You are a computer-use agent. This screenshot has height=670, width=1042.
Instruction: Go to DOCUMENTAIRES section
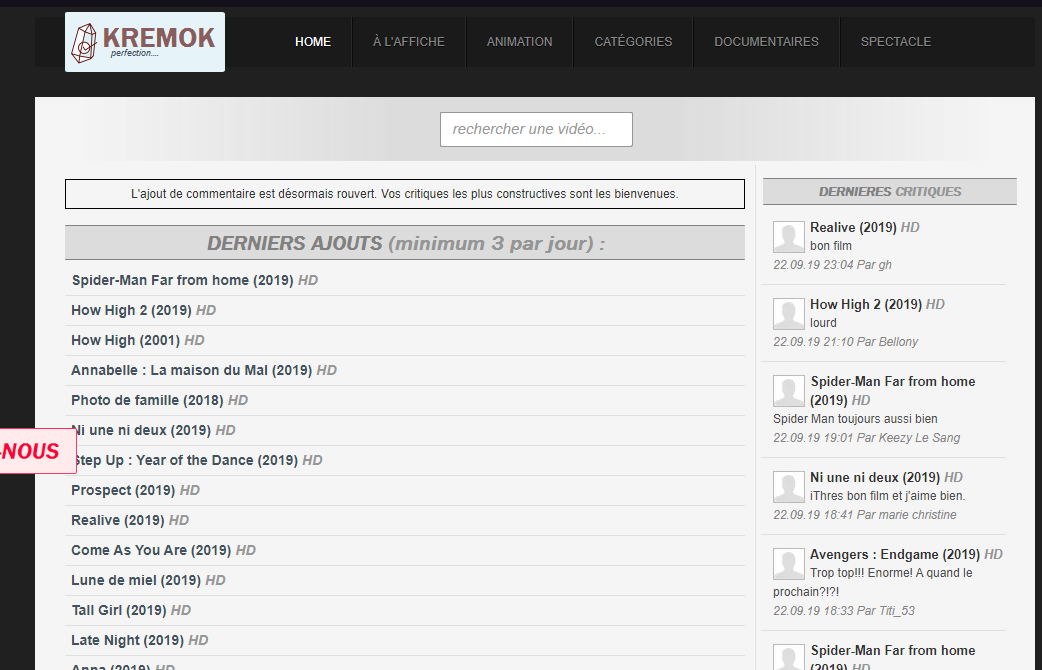(x=766, y=42)
